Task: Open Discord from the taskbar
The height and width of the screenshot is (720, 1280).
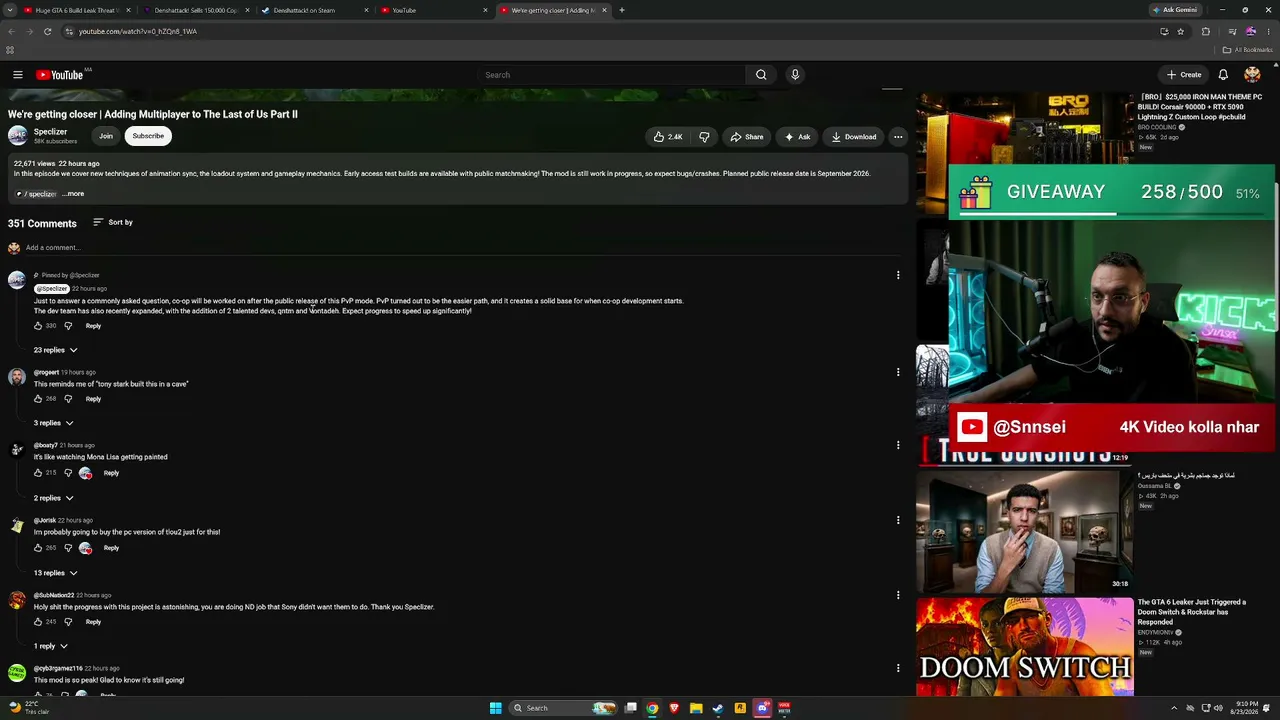Action: [762, 708]
